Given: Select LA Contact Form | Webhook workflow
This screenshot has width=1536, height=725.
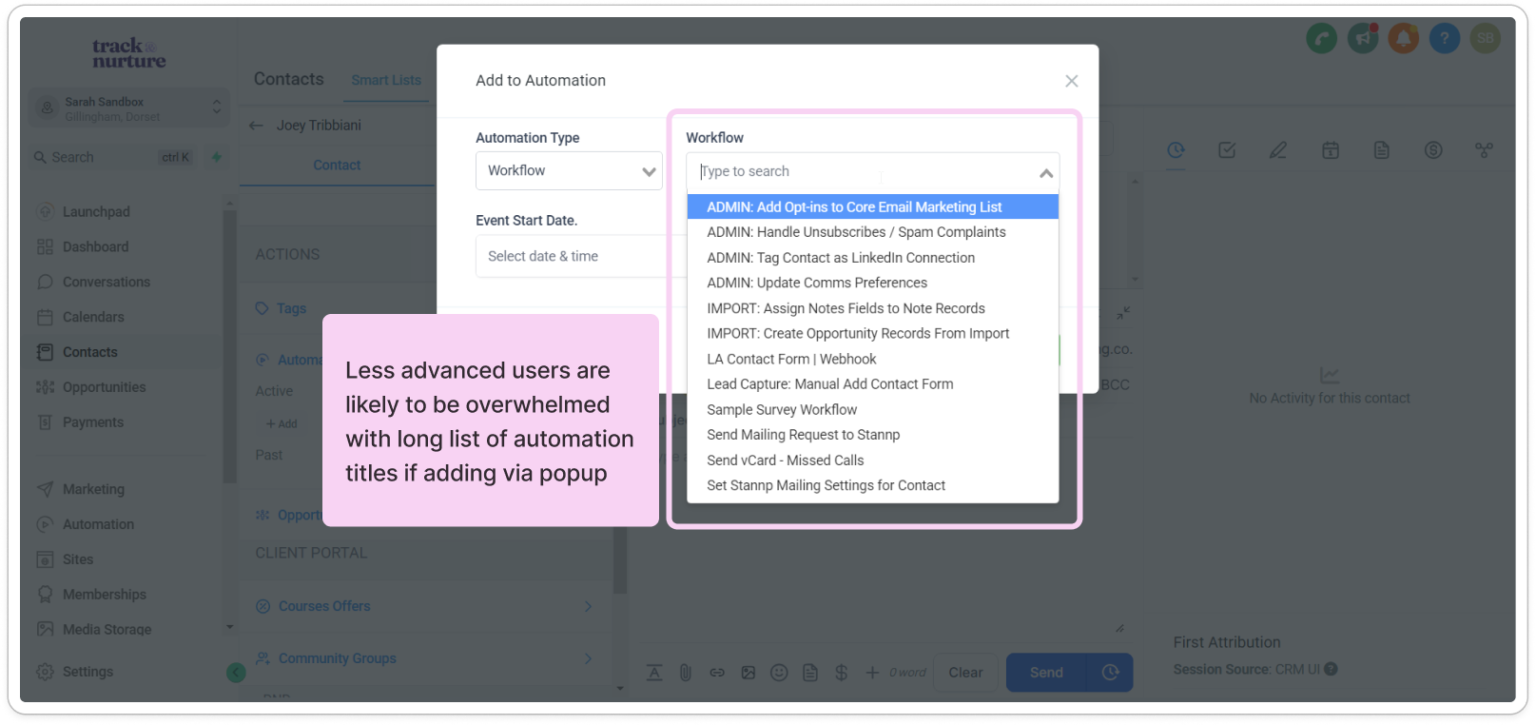Looking at the screenshot, I should tap(873, 359).
